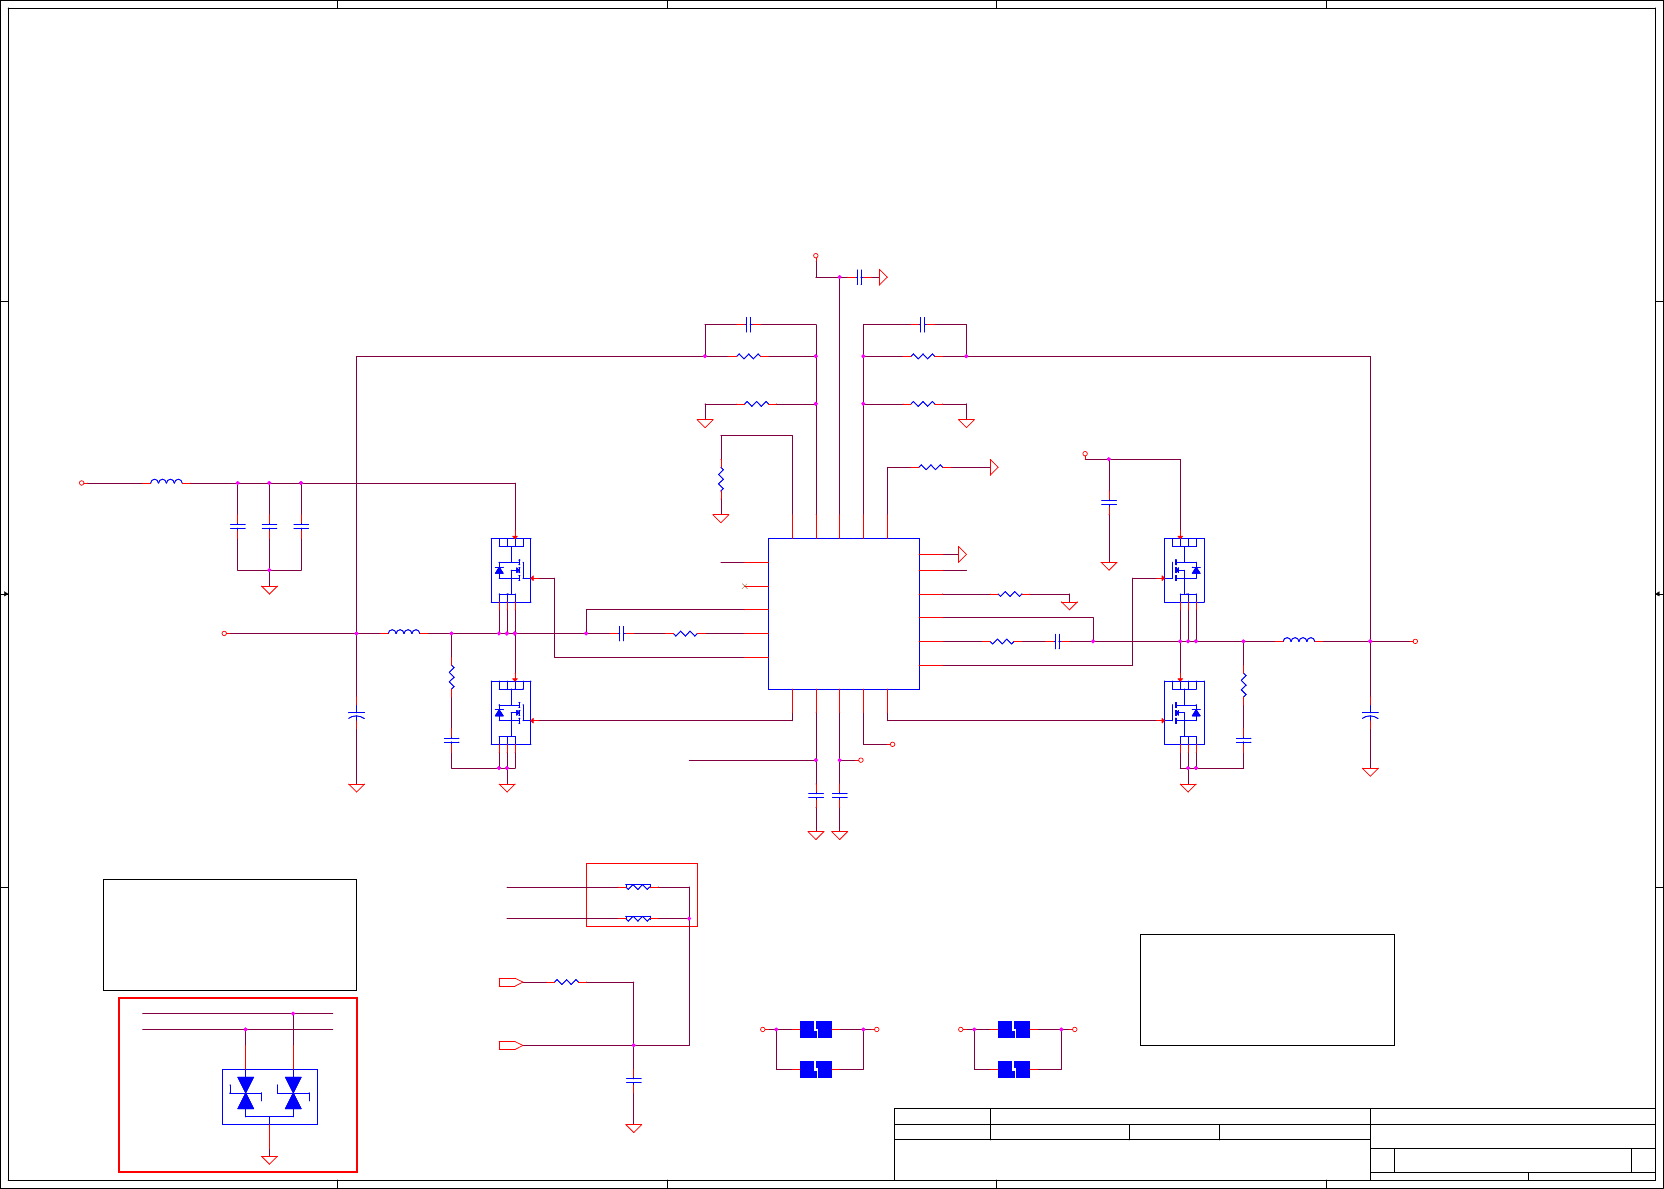
Task: Select the right capacitor below the IC
Action: click(x=840, y=795)
